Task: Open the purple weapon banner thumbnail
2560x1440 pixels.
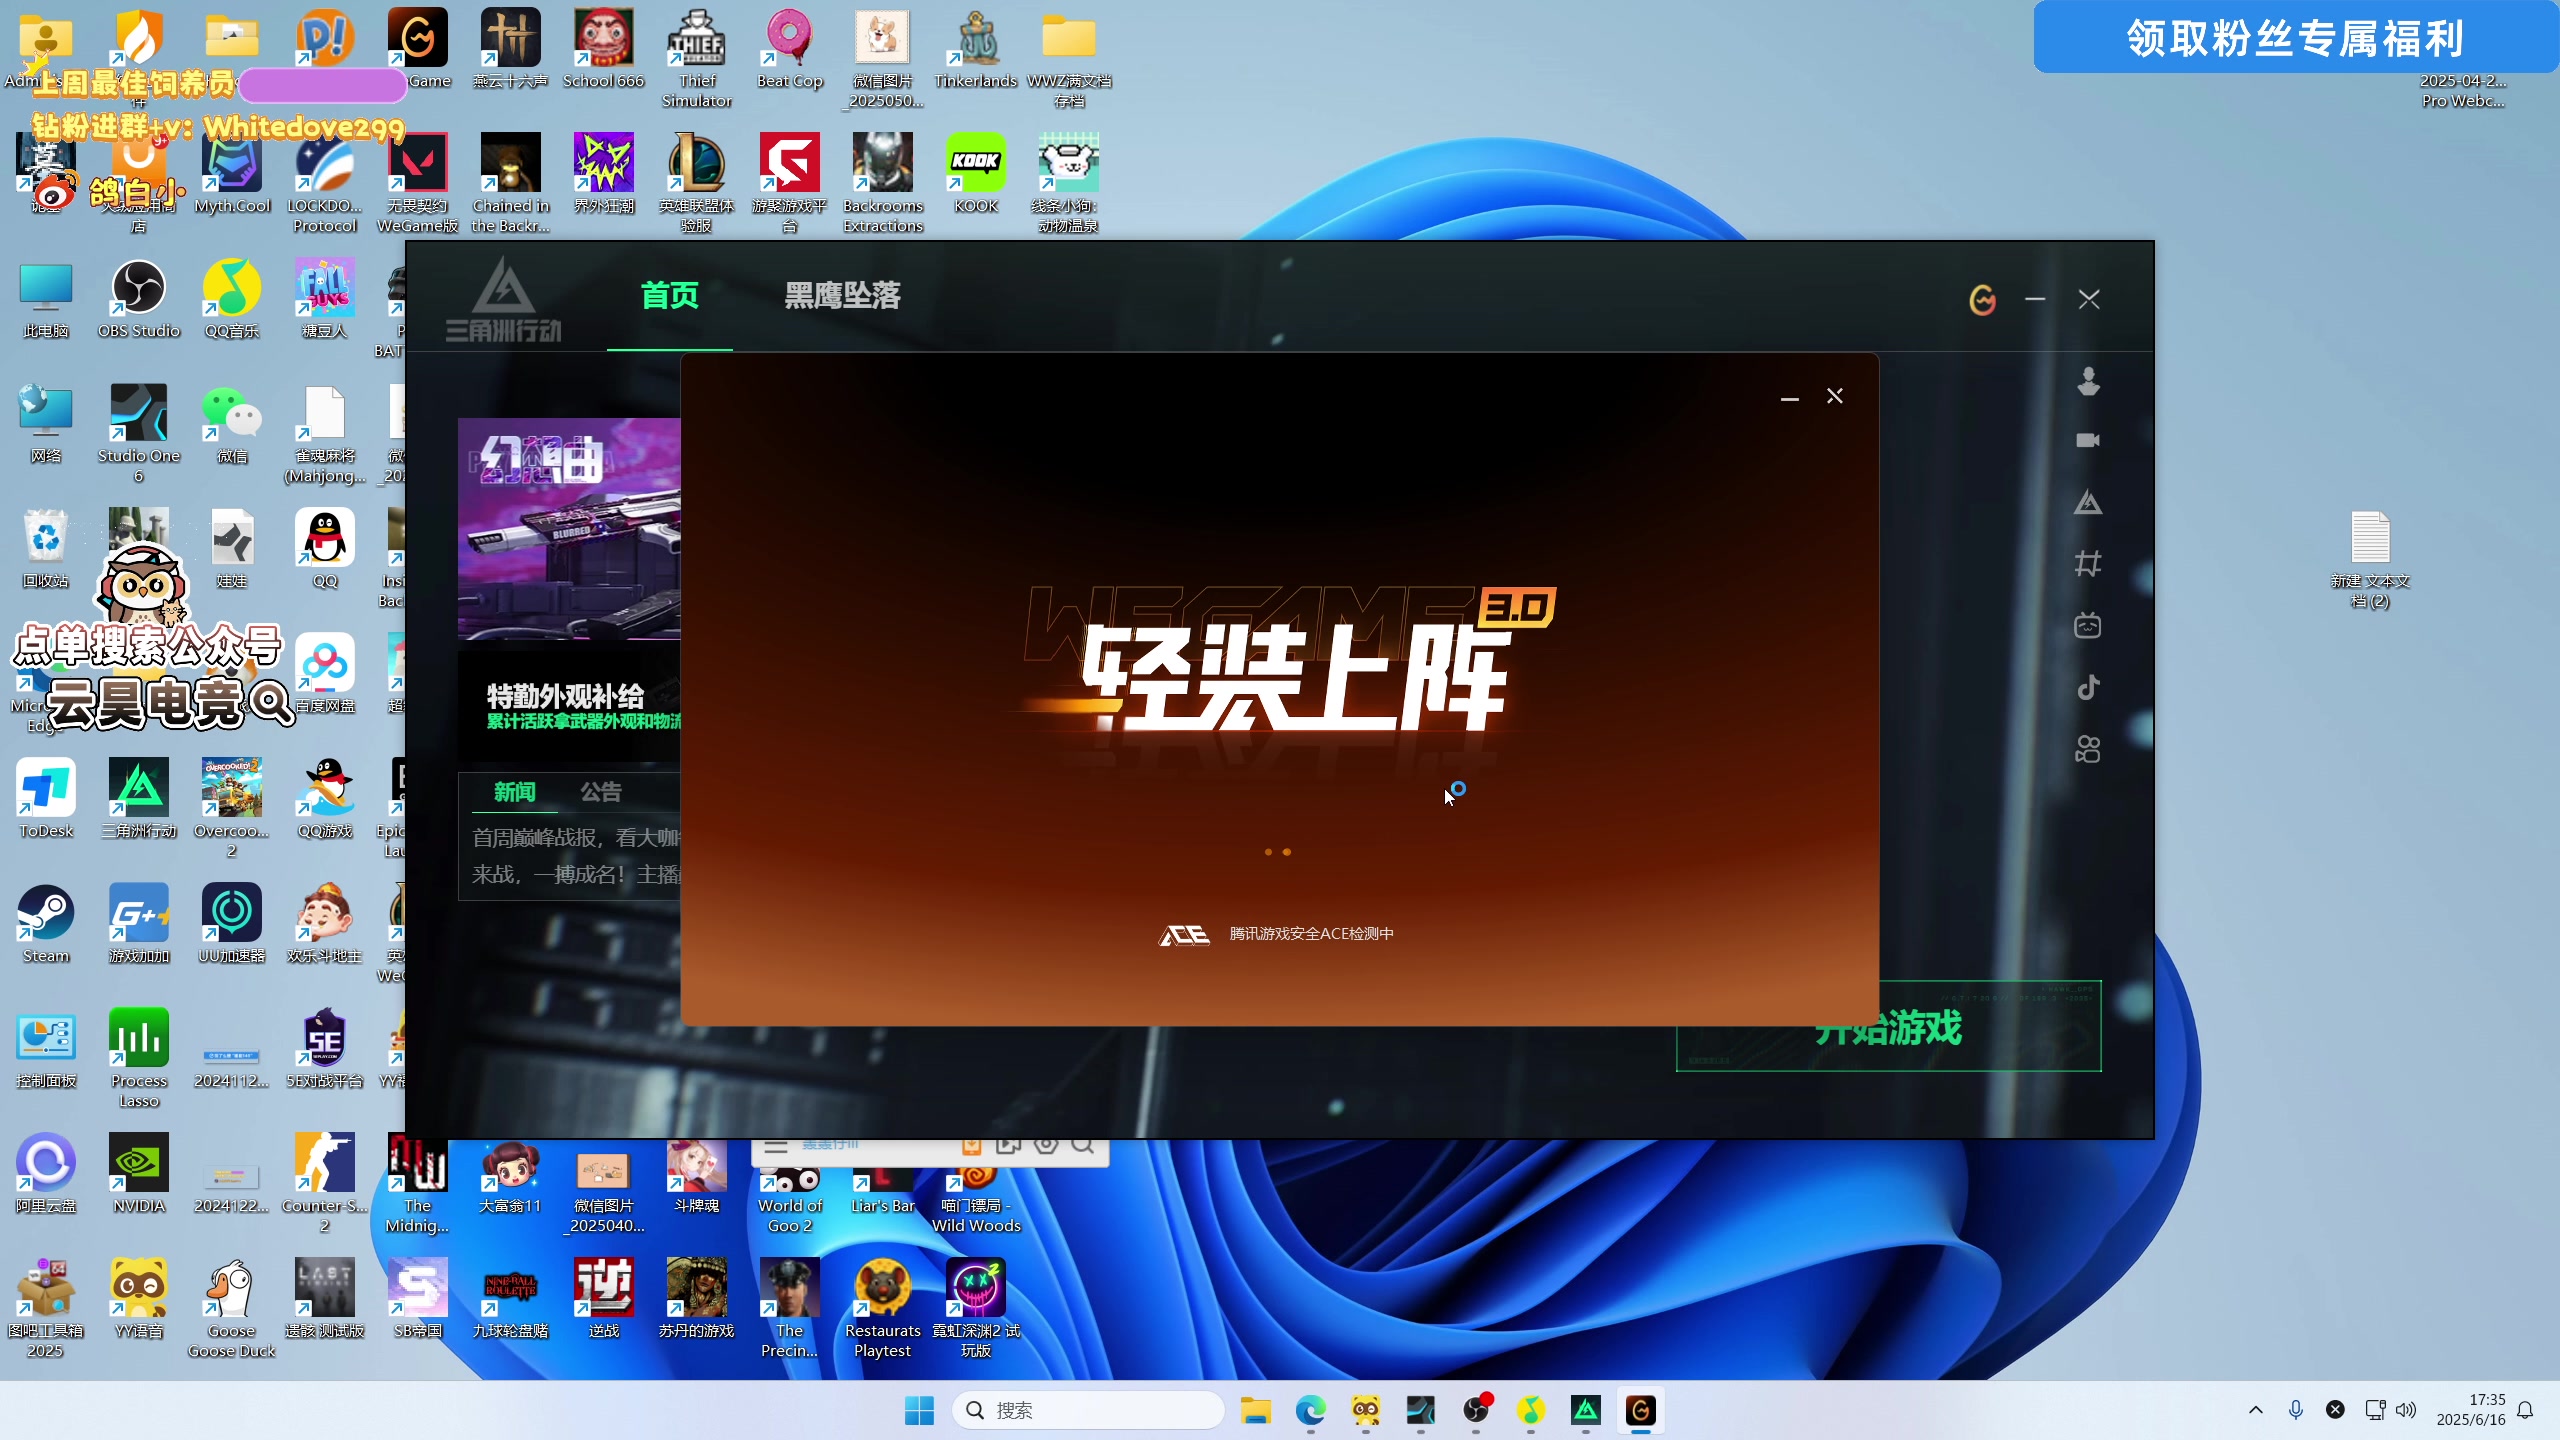Action: point(569,528)
